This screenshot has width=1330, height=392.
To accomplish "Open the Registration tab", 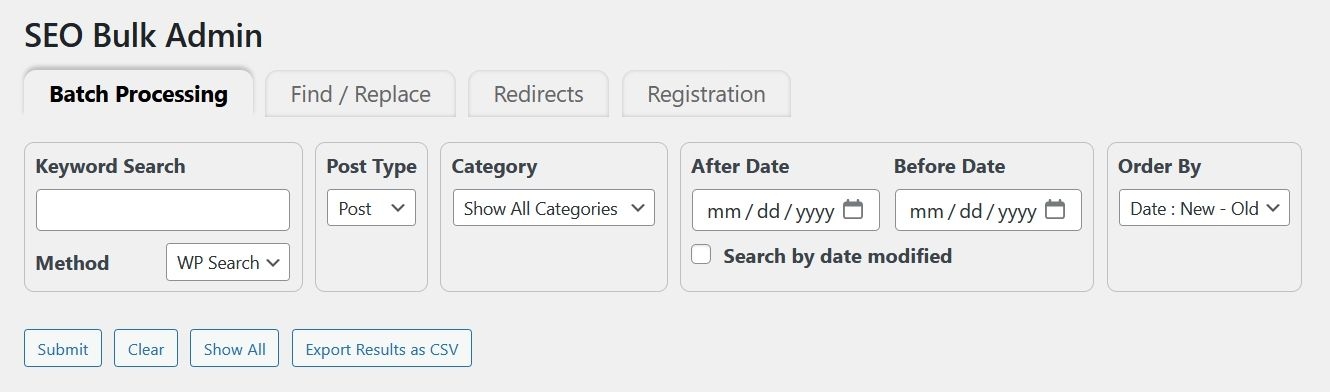I will click(x=706, y=94).
